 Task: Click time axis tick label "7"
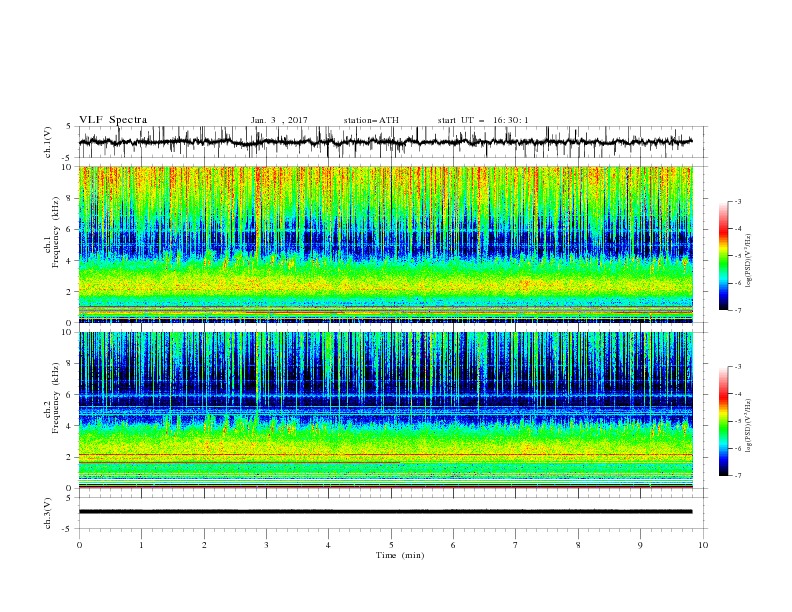(516, 545)
